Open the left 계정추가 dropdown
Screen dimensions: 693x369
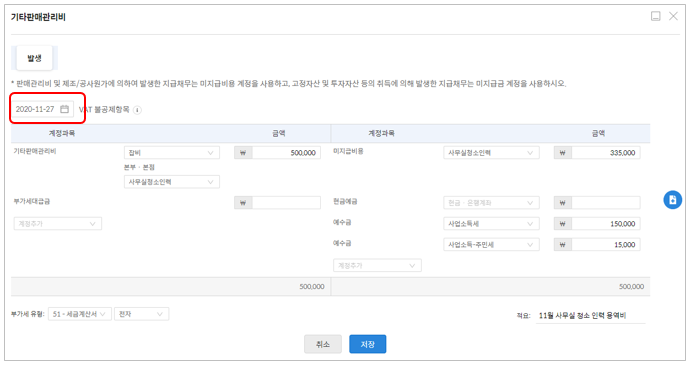click(x=57, y=224)
